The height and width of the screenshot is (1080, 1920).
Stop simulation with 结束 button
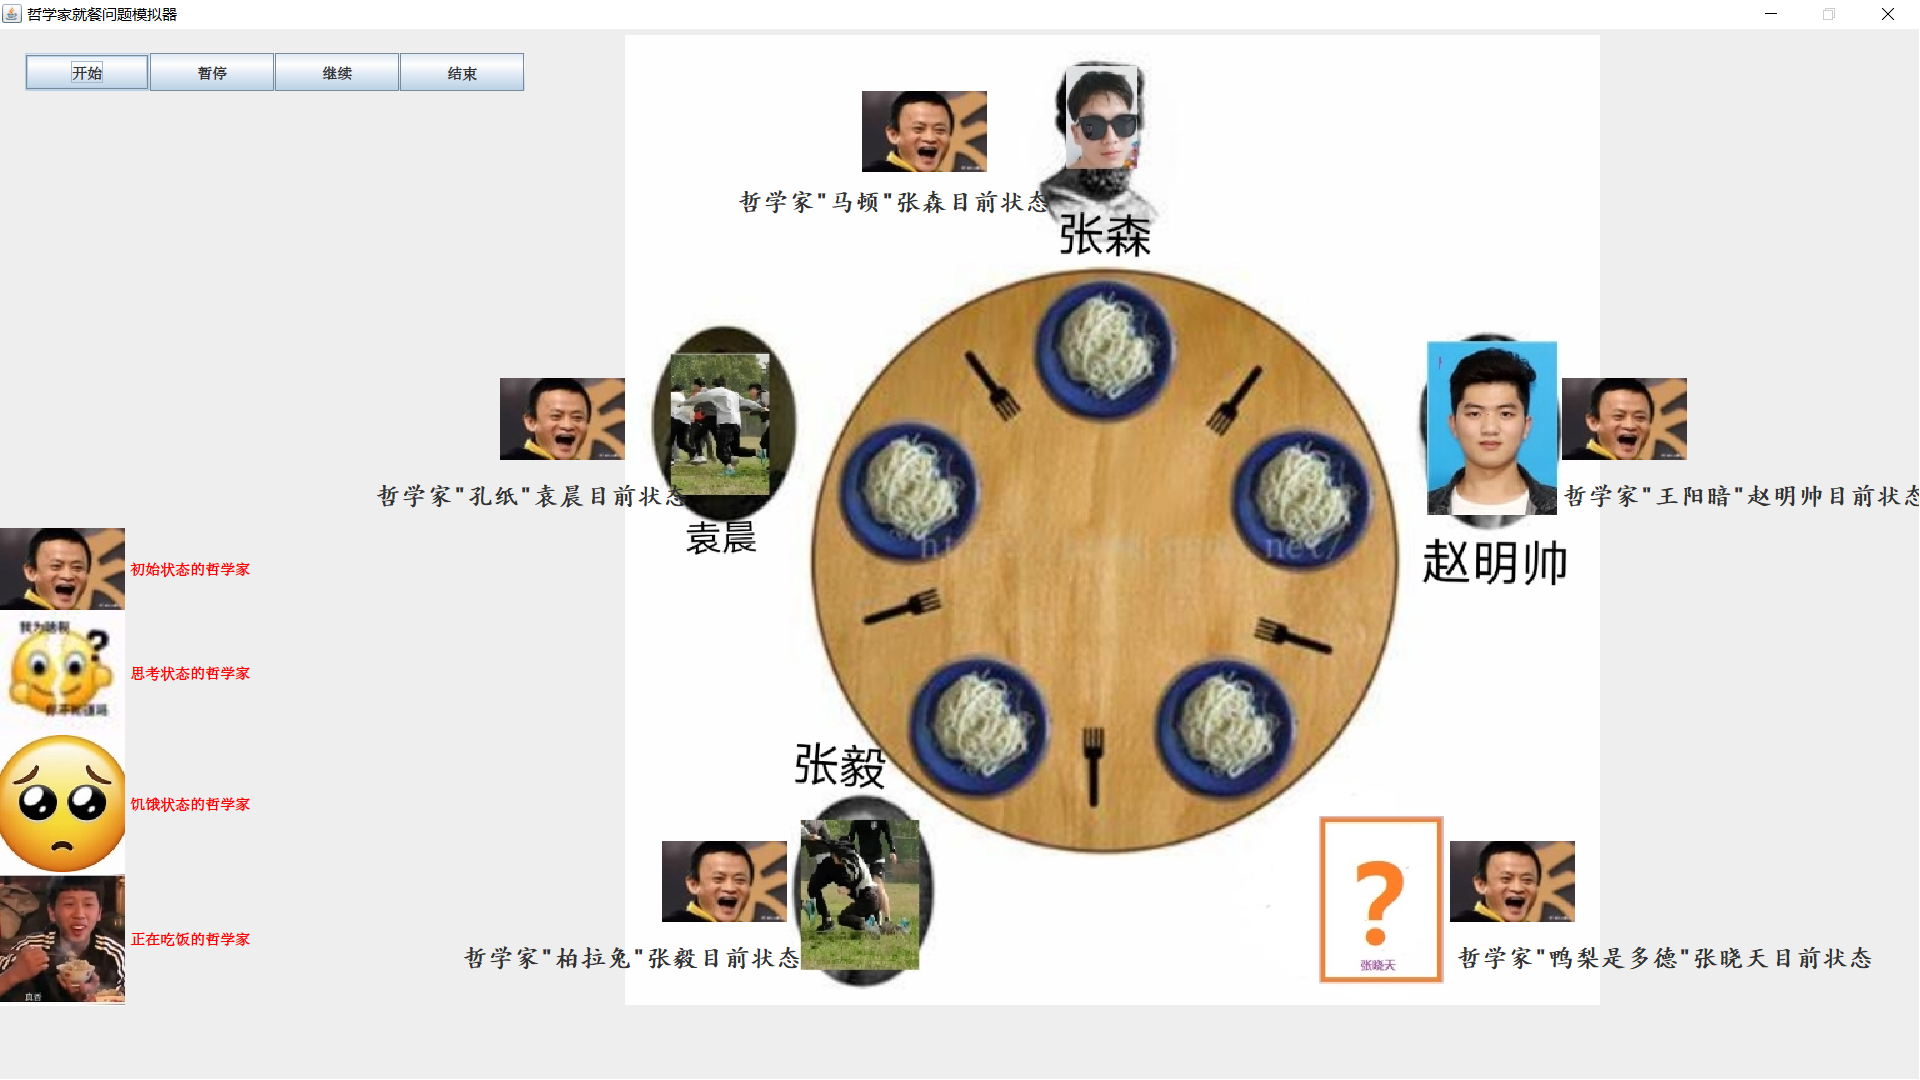[462, 73]
